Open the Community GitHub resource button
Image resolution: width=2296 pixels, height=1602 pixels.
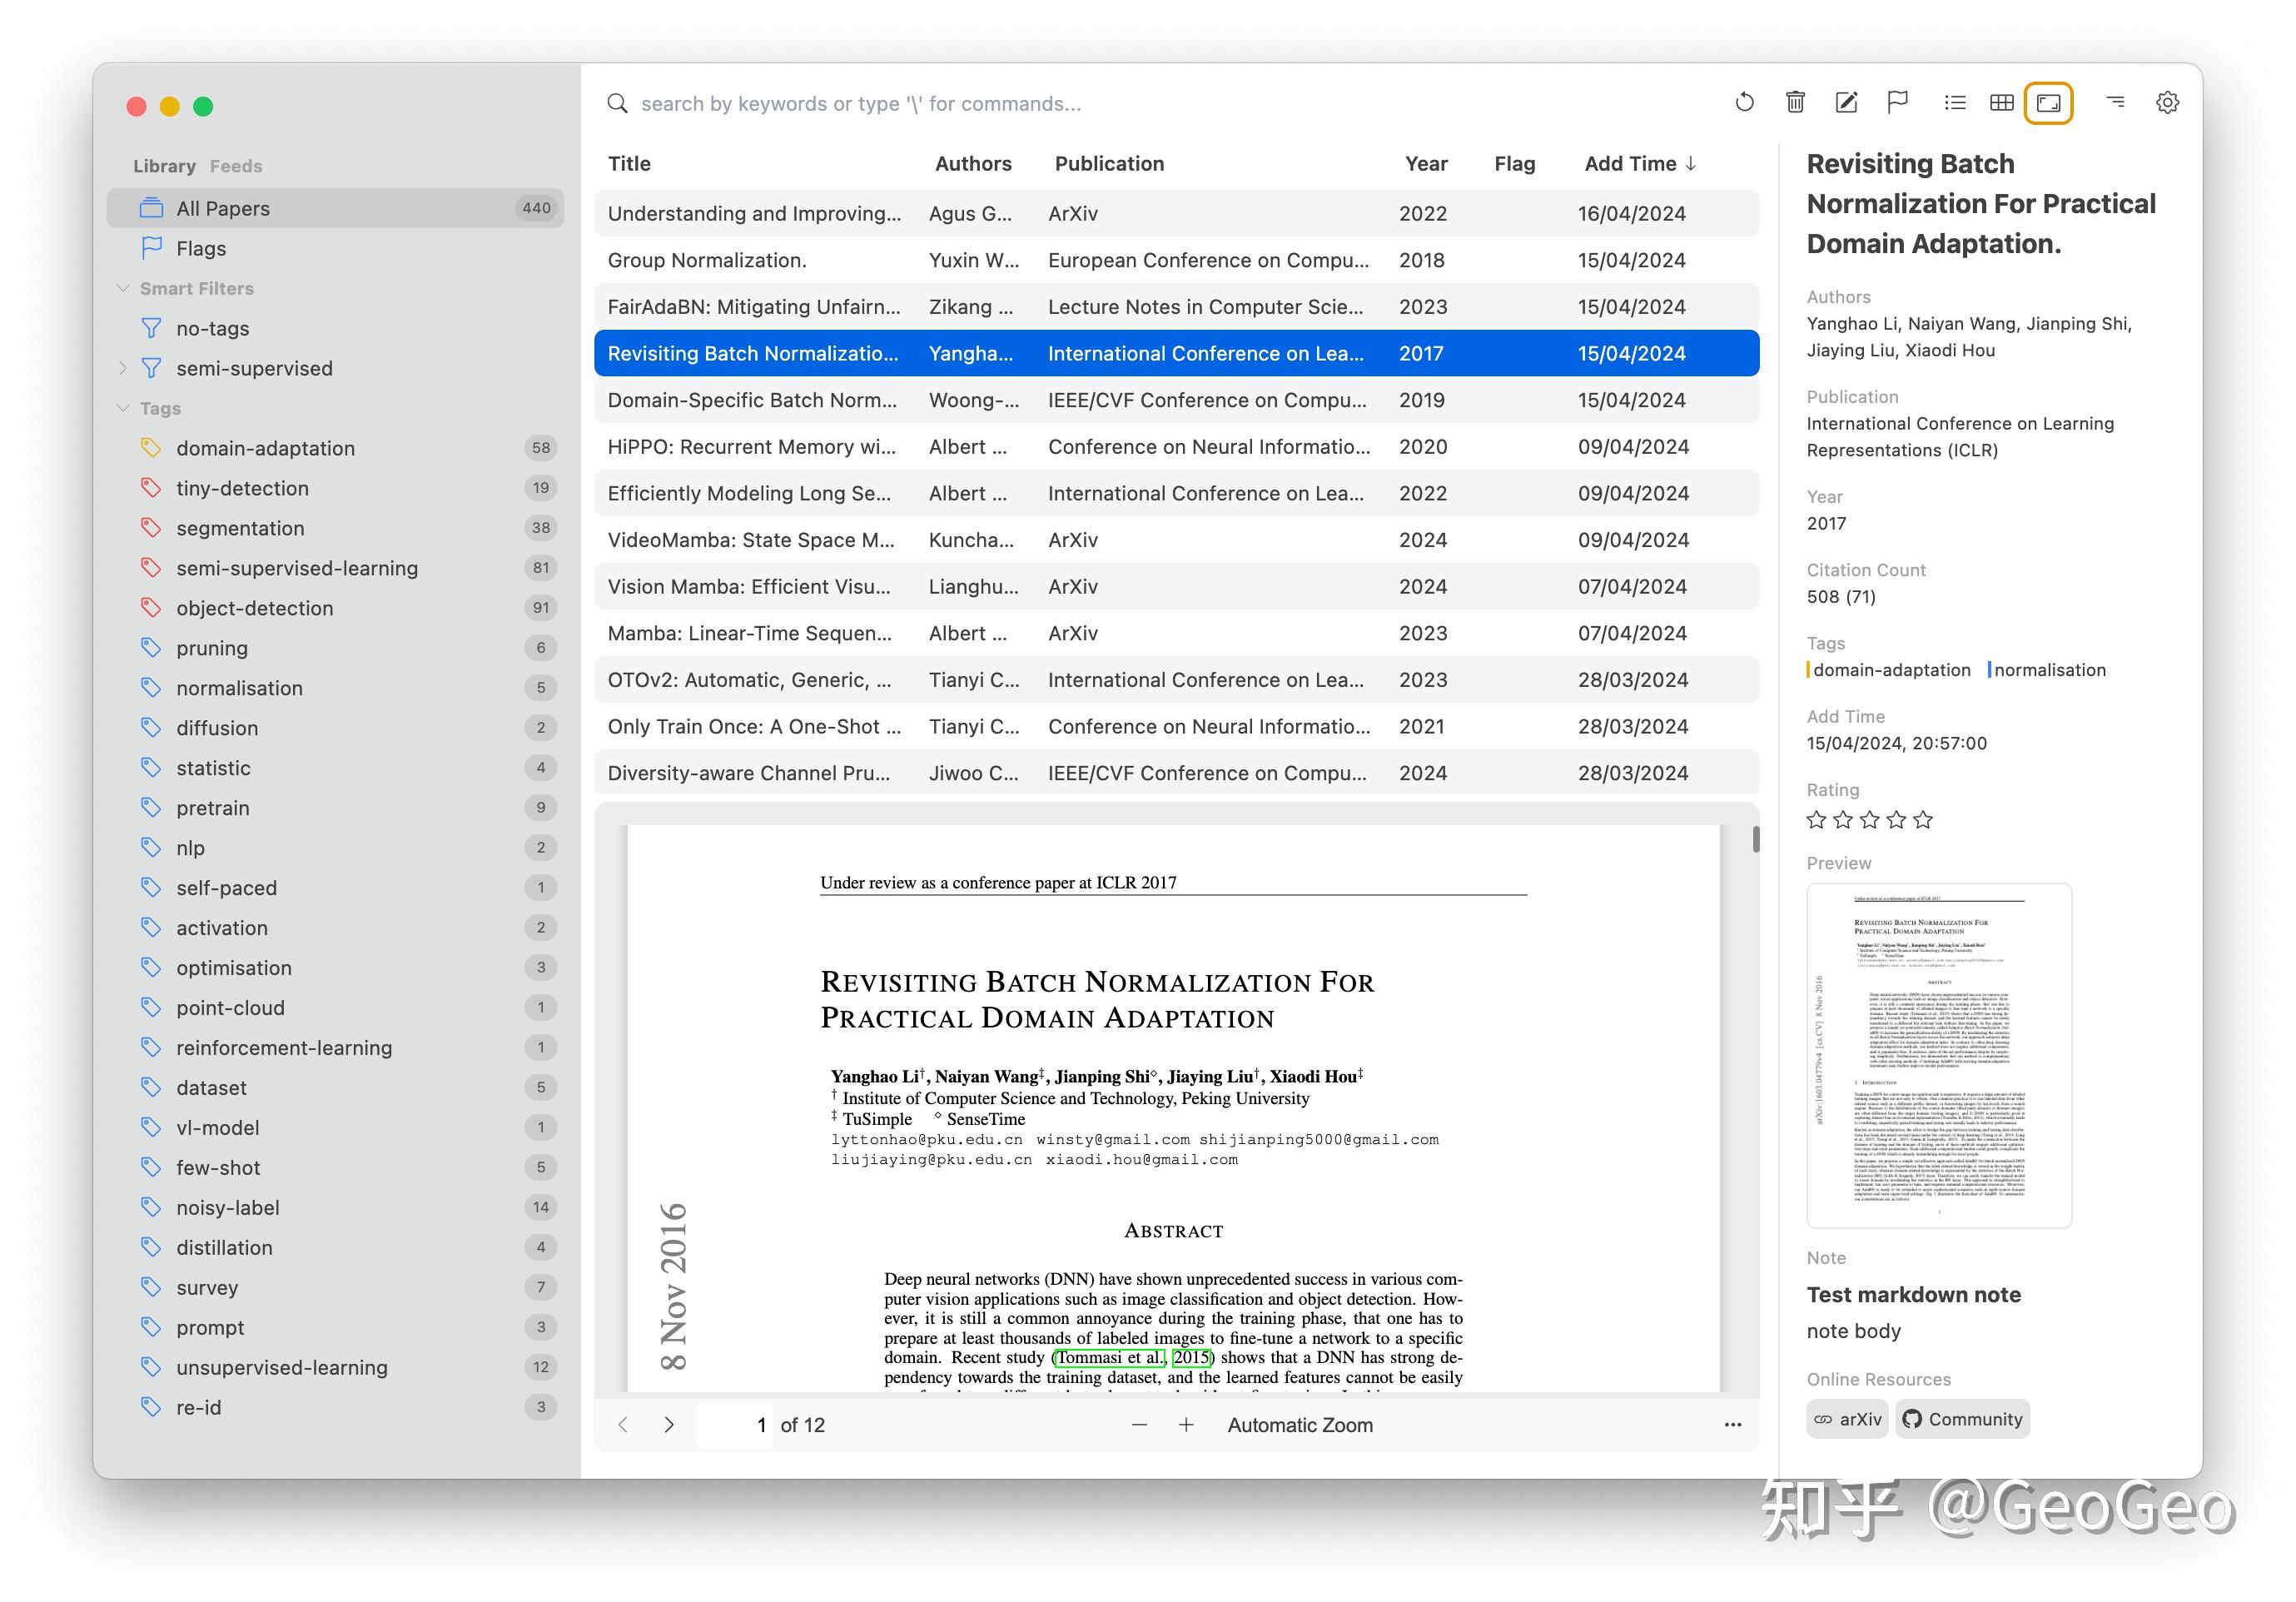point(1962,1419)
